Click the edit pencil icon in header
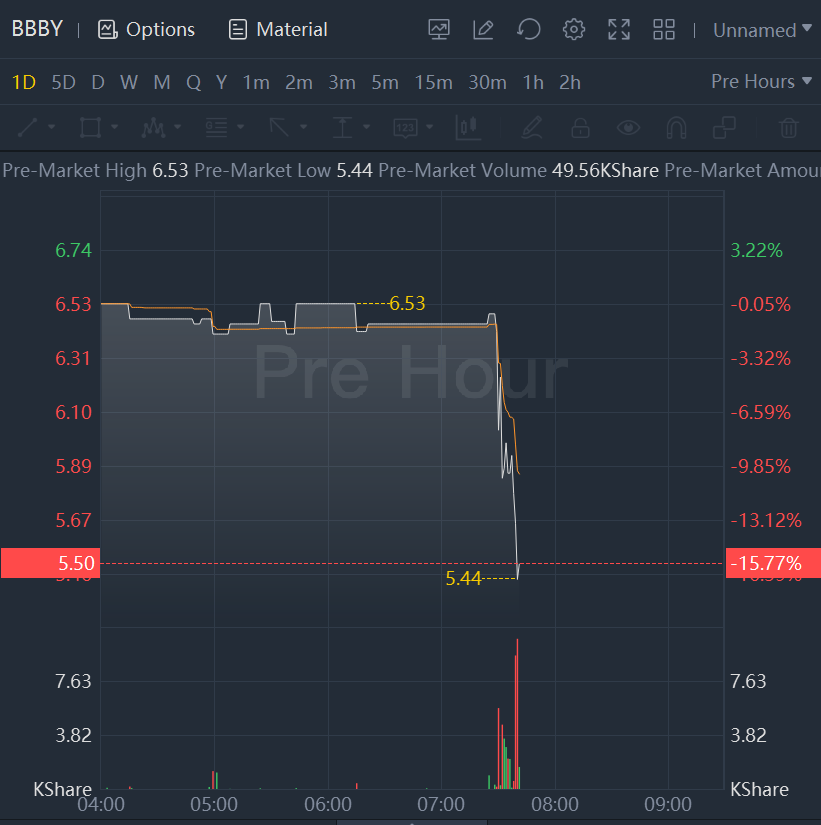This screenshot has height=825, width=821. coord(484,30)
